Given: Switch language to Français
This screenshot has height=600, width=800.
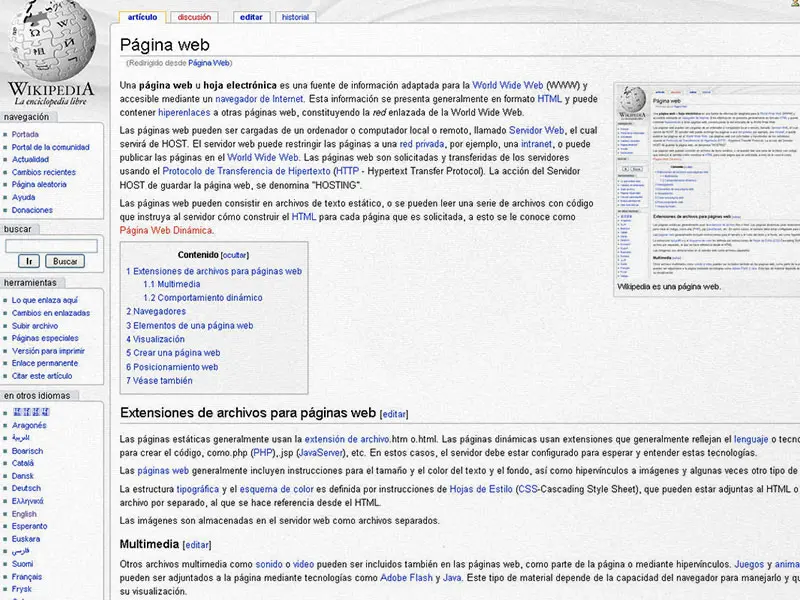Looking at the screenshot, I should pos(27,577).
